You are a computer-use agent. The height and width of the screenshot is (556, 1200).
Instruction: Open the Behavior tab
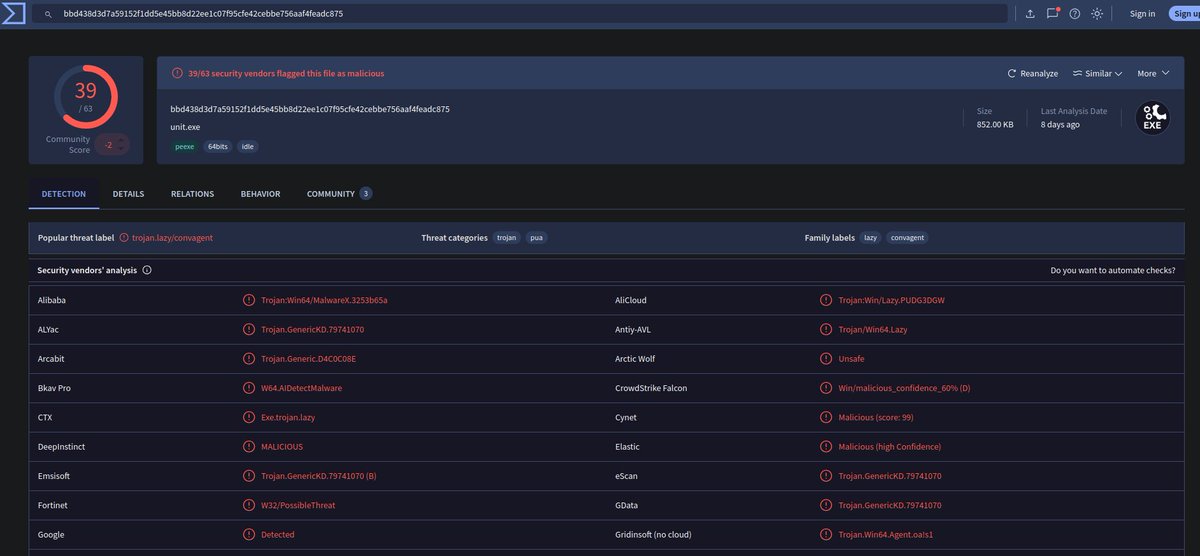(260, 194)
